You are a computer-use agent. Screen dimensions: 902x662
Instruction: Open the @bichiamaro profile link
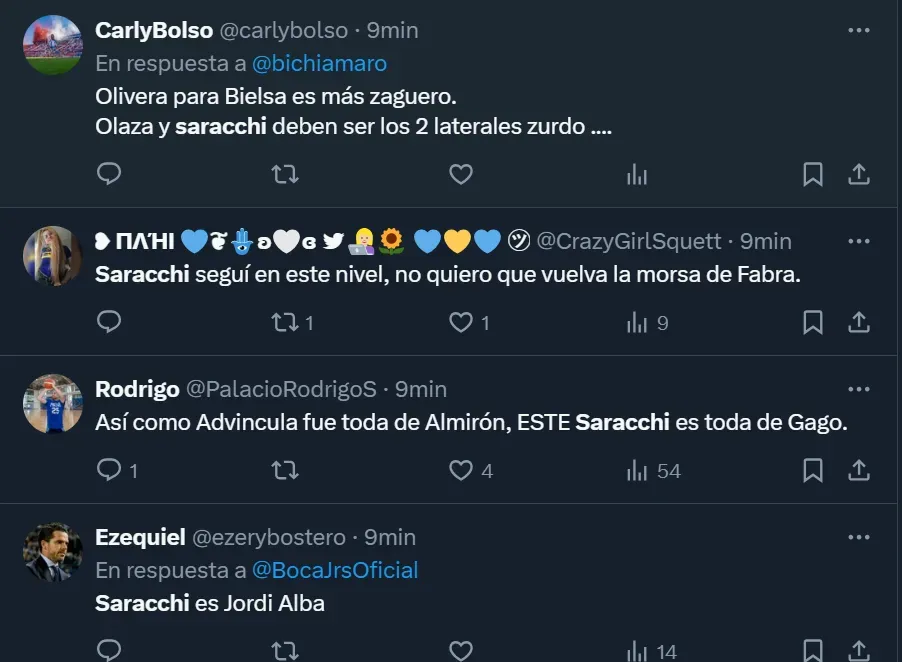click(x=319, y=64)
